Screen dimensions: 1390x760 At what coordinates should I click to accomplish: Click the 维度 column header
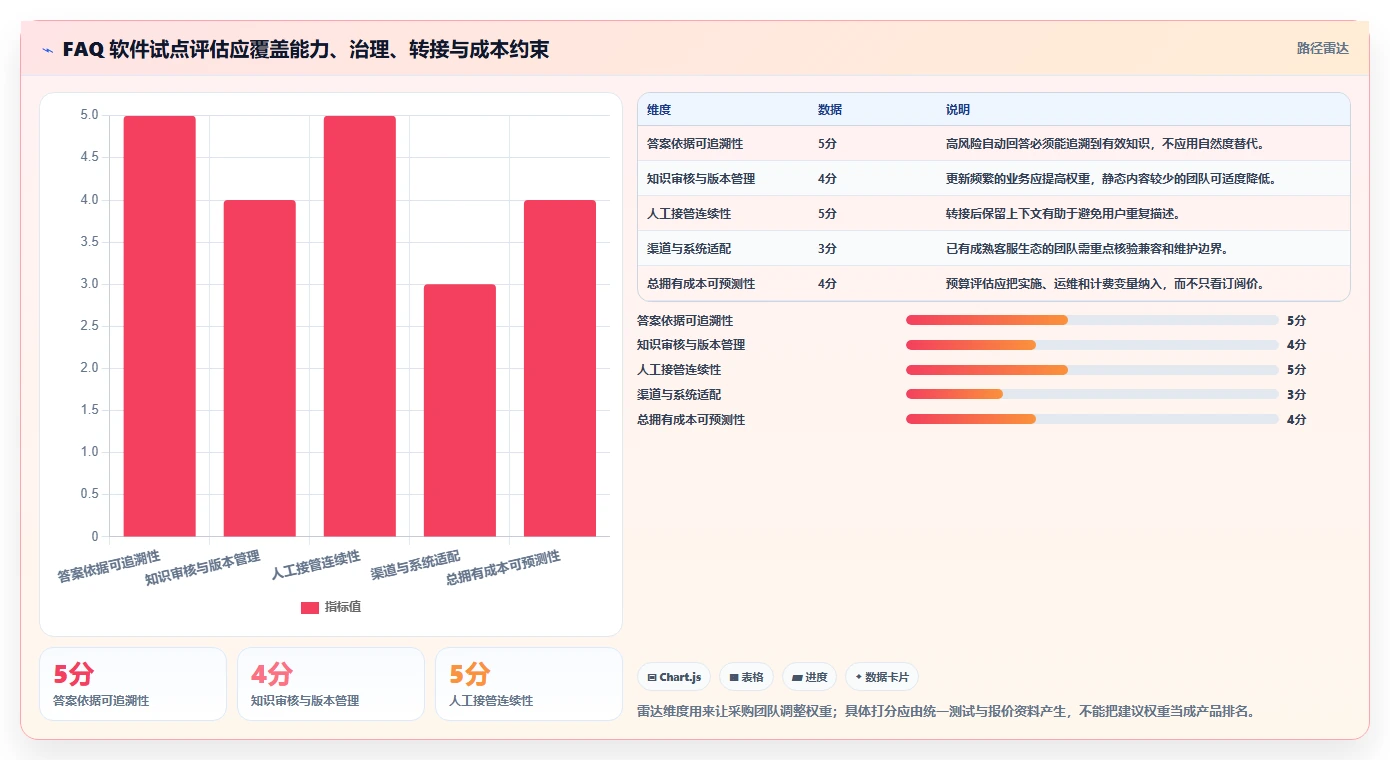(x=659, y=110)
